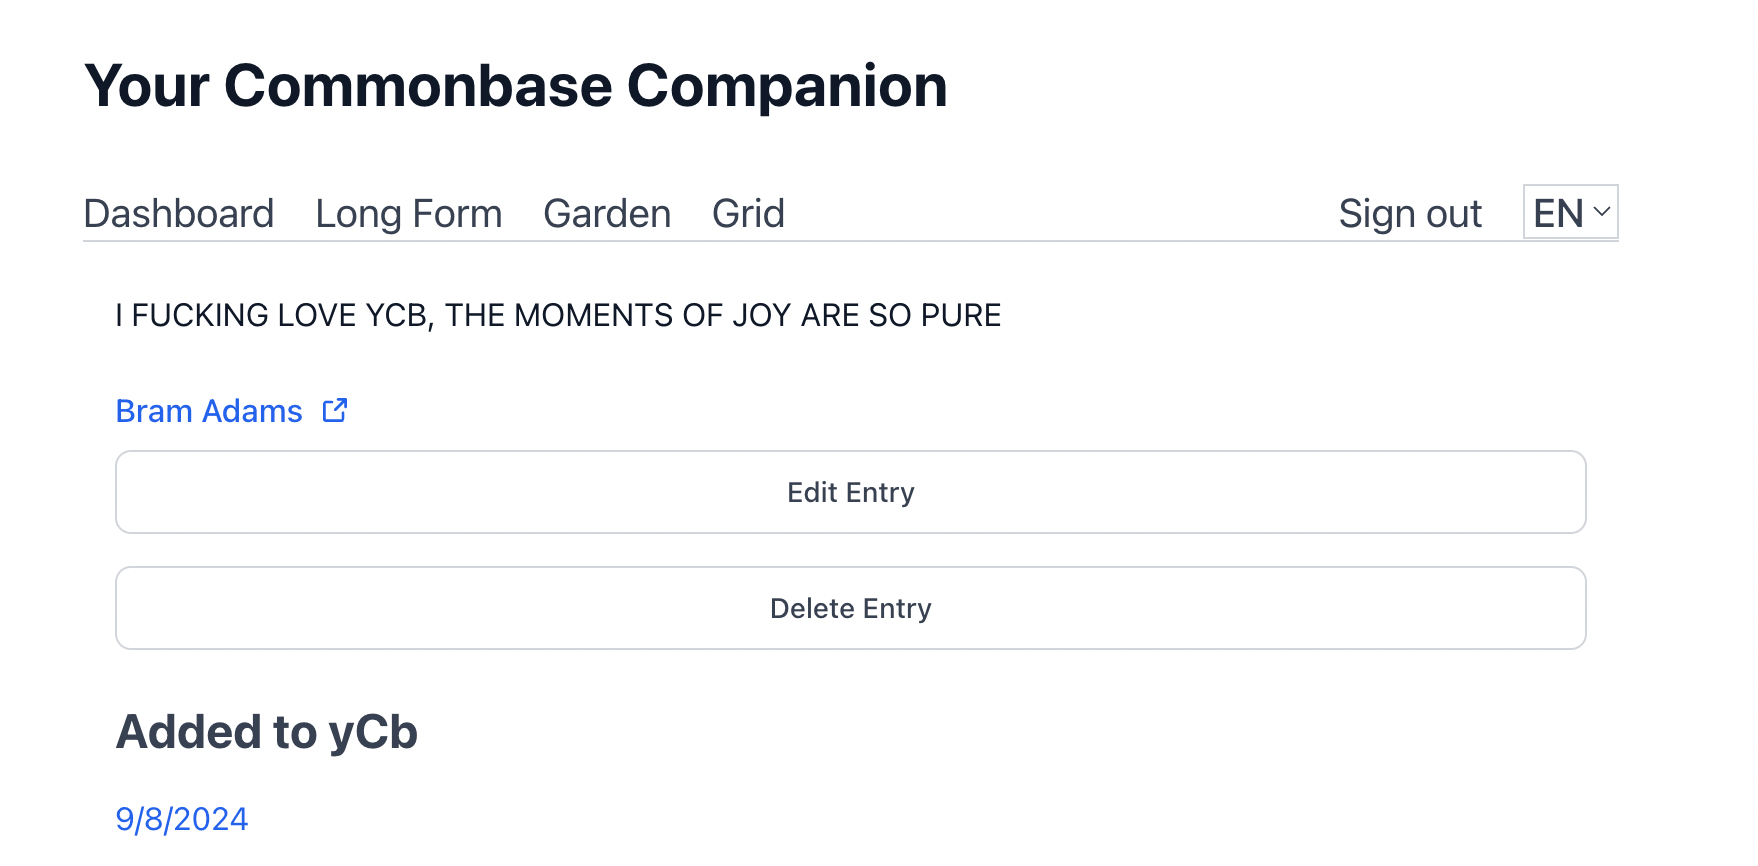
Task: Click the yCb word in the Added heading
Action: point(373,732)
